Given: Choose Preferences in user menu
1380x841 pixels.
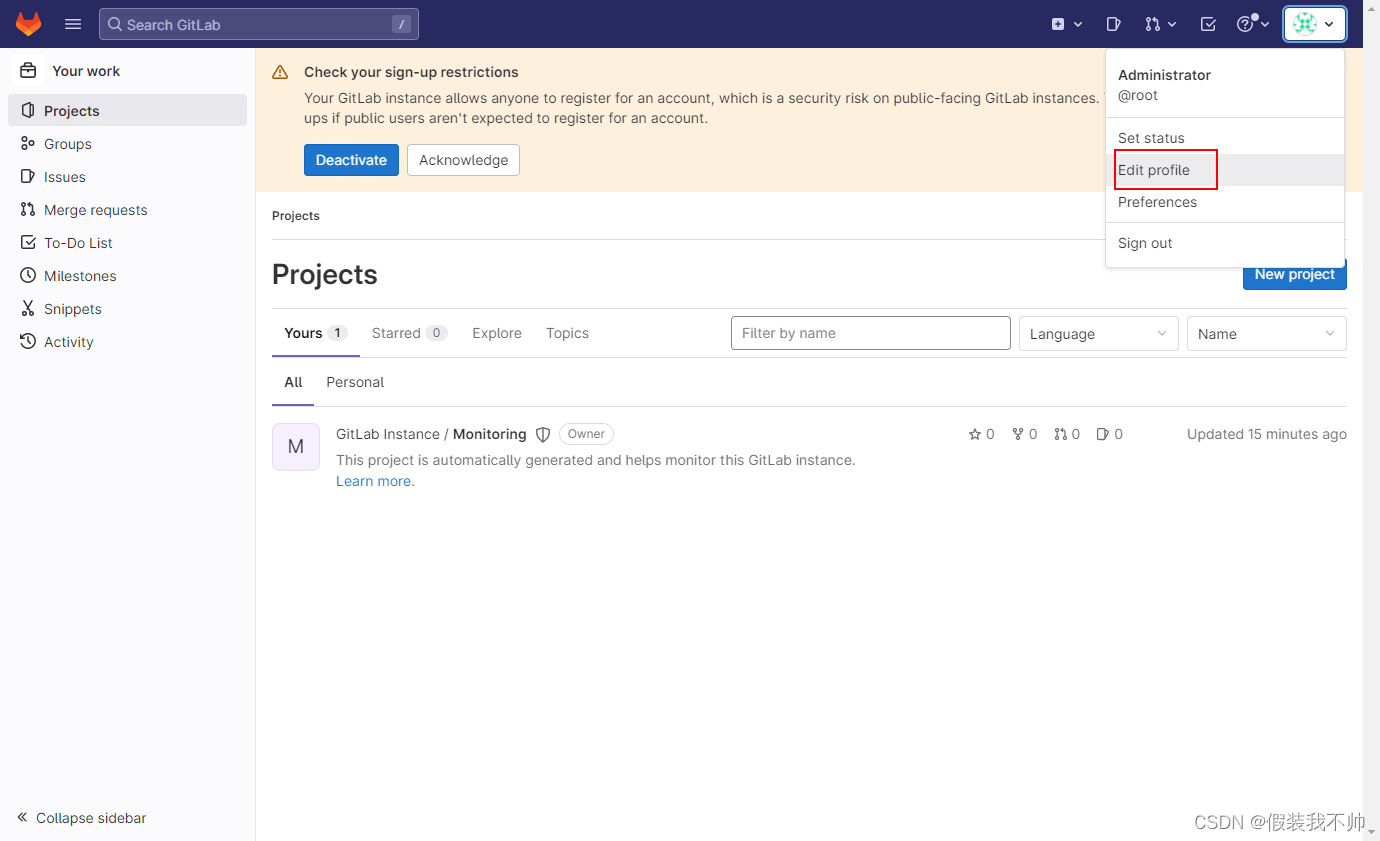Looking at the screenshot, I should click(x=1225, y=202).
